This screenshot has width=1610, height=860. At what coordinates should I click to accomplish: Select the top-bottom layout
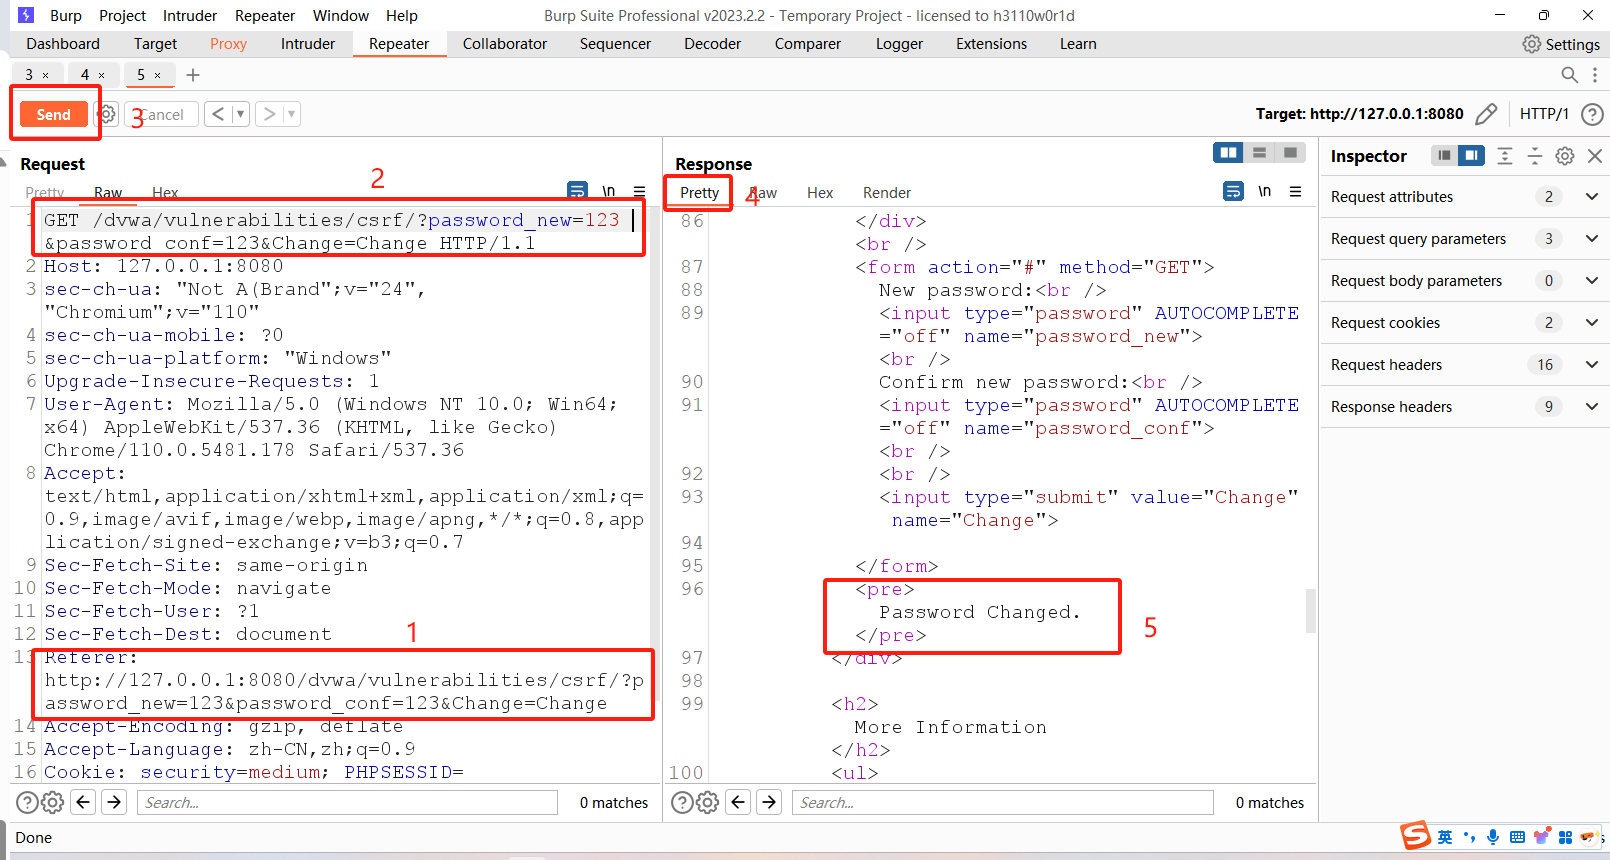coord(1259,153)
